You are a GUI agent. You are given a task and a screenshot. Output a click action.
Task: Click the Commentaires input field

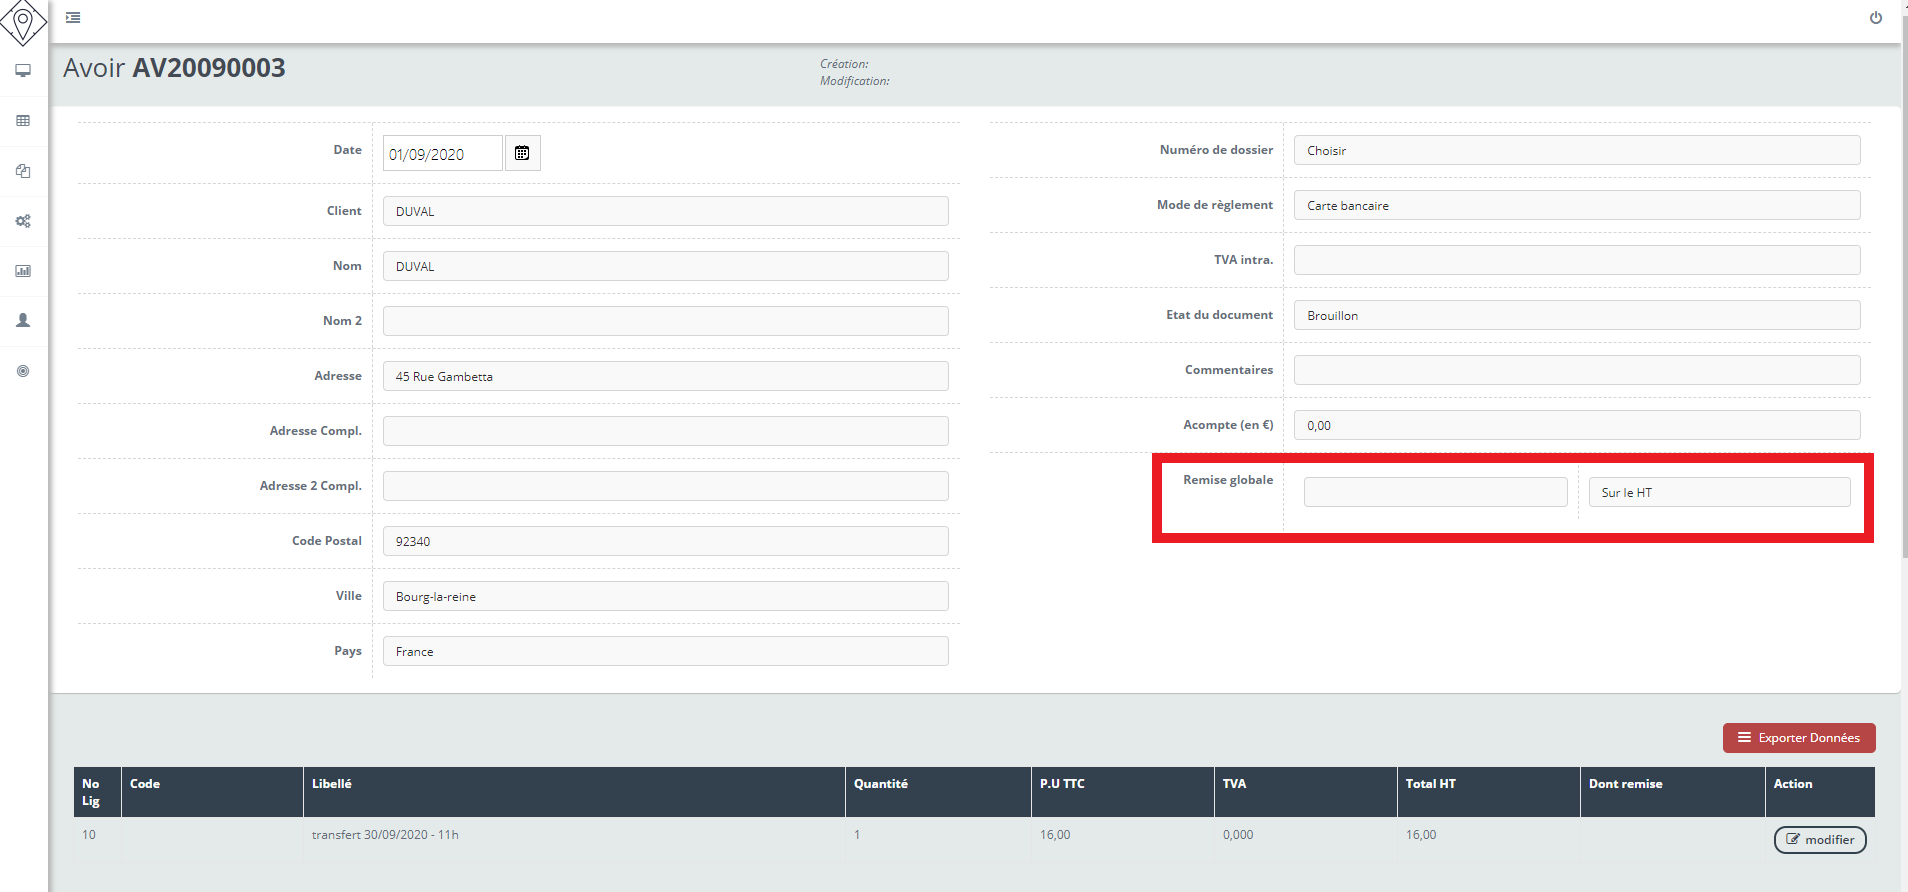[x=1576, y=370]
